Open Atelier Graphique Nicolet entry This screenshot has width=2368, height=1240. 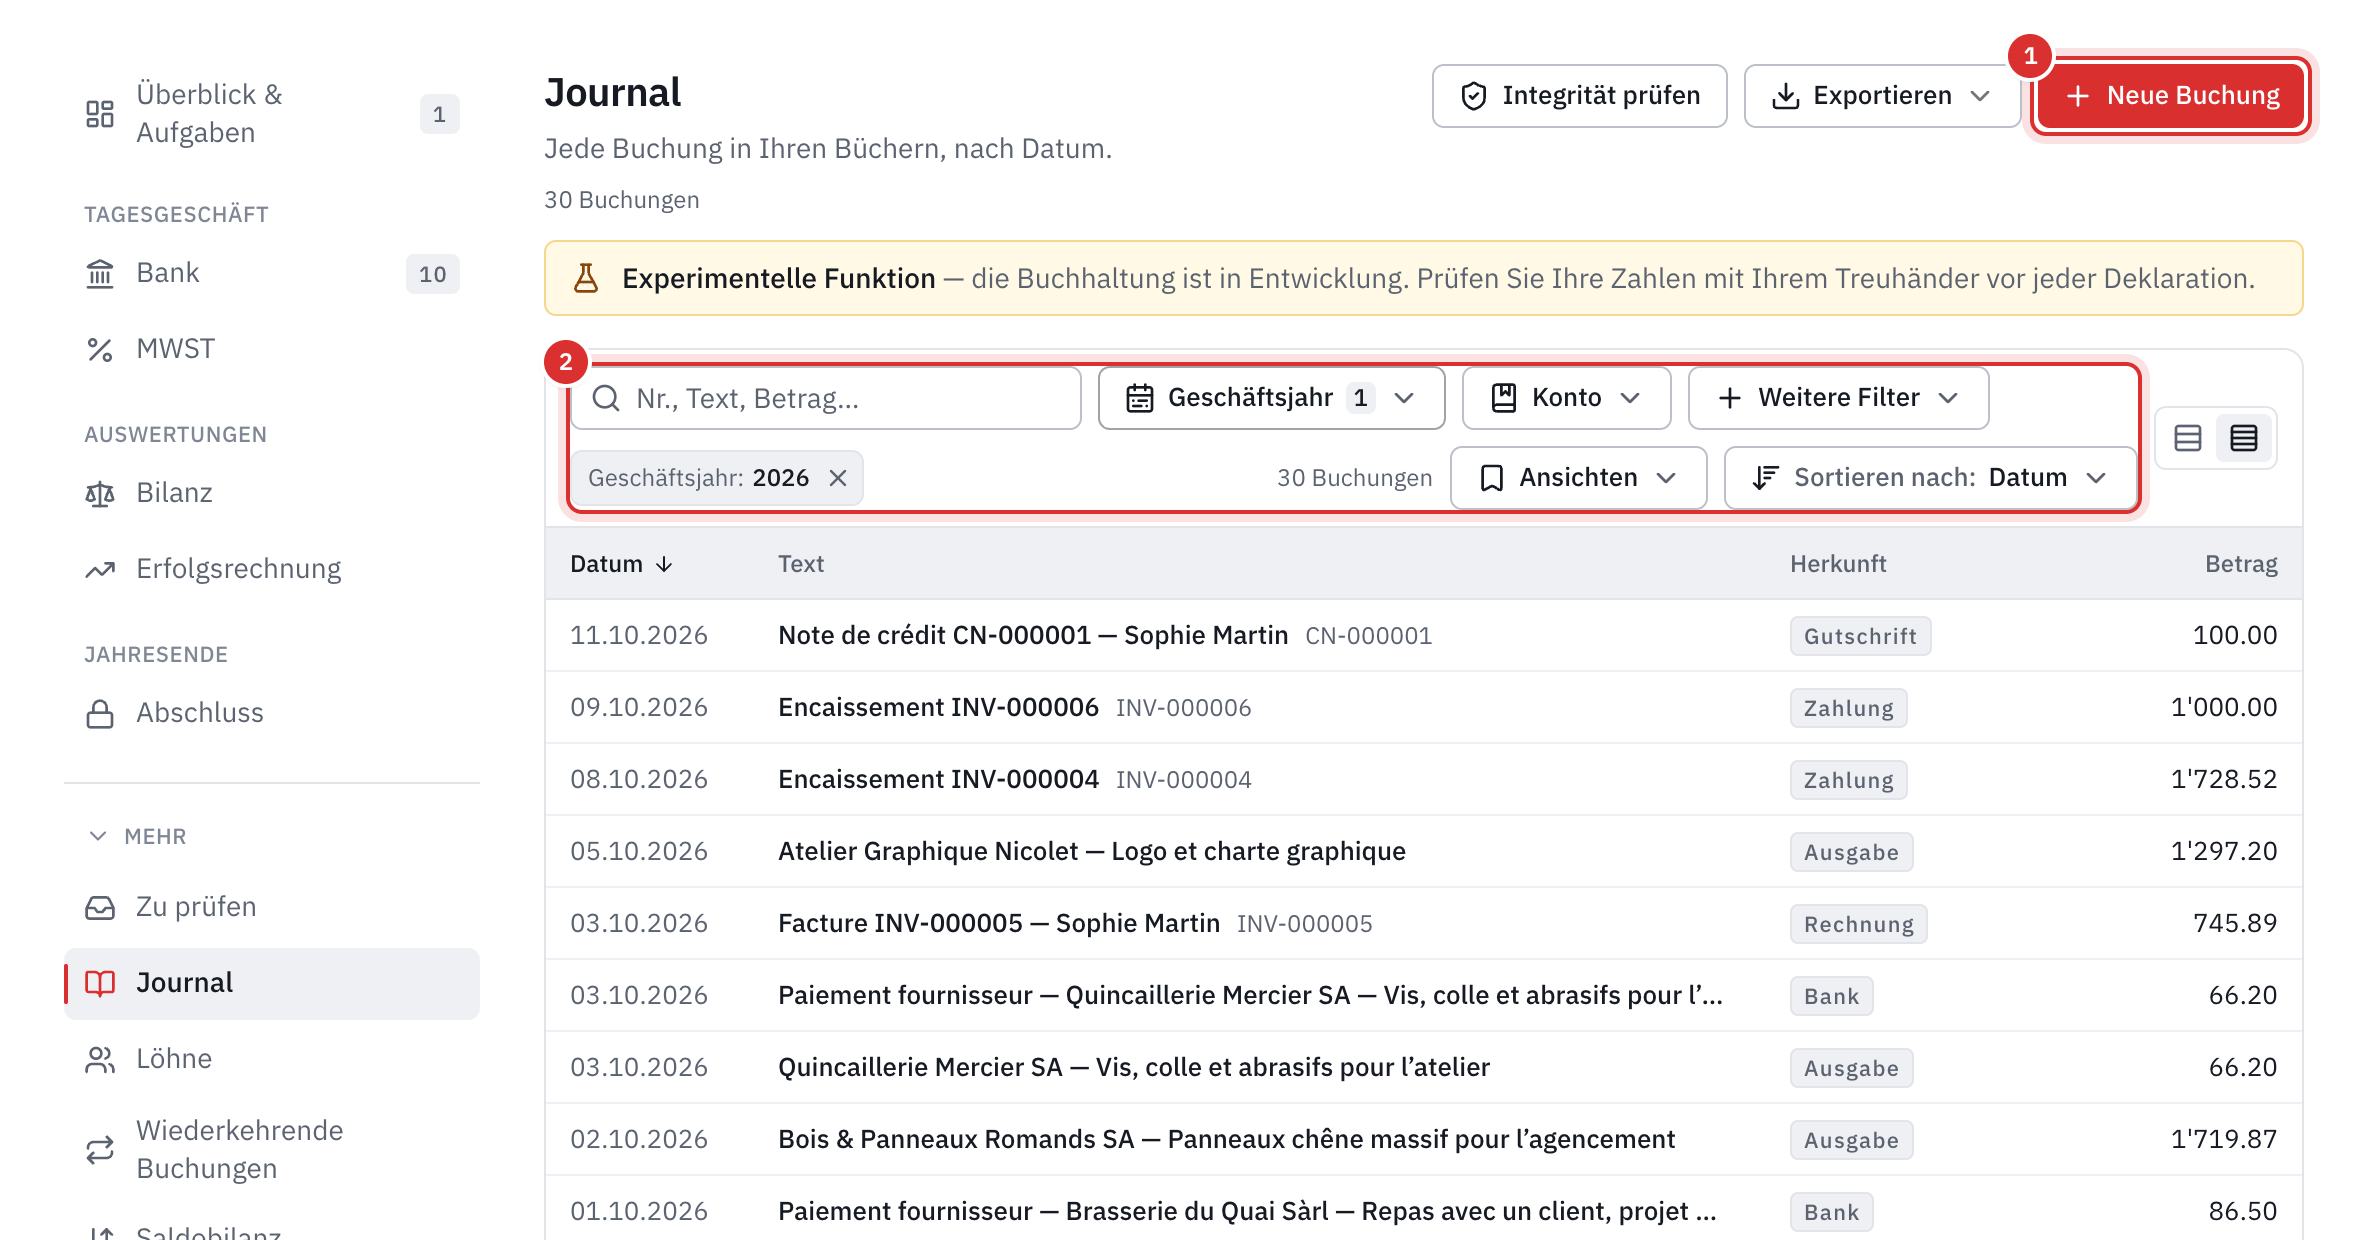coord(1424,851)
